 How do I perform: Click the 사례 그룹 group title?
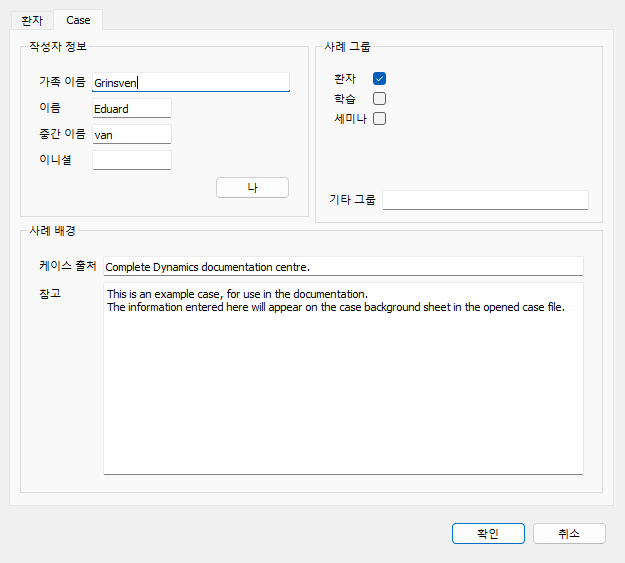(347, 47)
